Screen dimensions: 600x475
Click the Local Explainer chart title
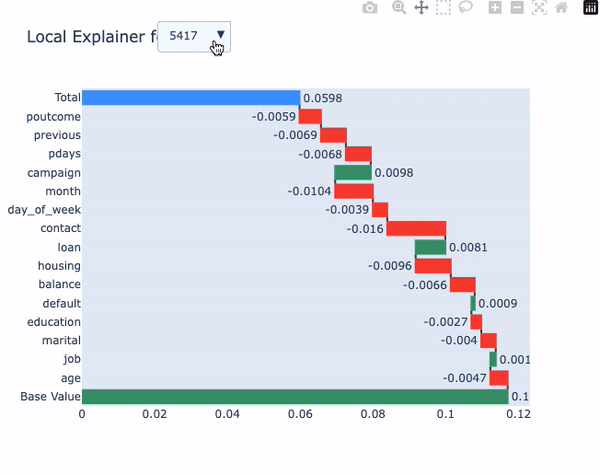(92, 37)
